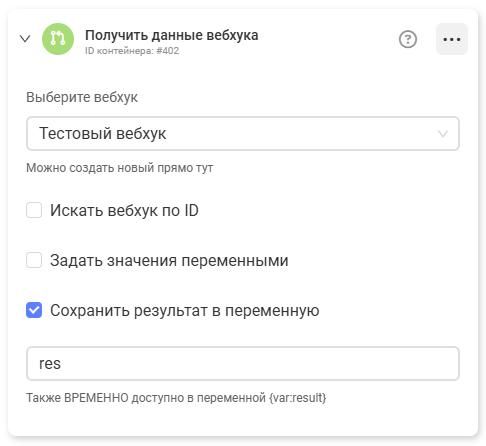Open the three-dots more options menu
This screenshot has height=446, width=486.
click(x=452, y=39)
